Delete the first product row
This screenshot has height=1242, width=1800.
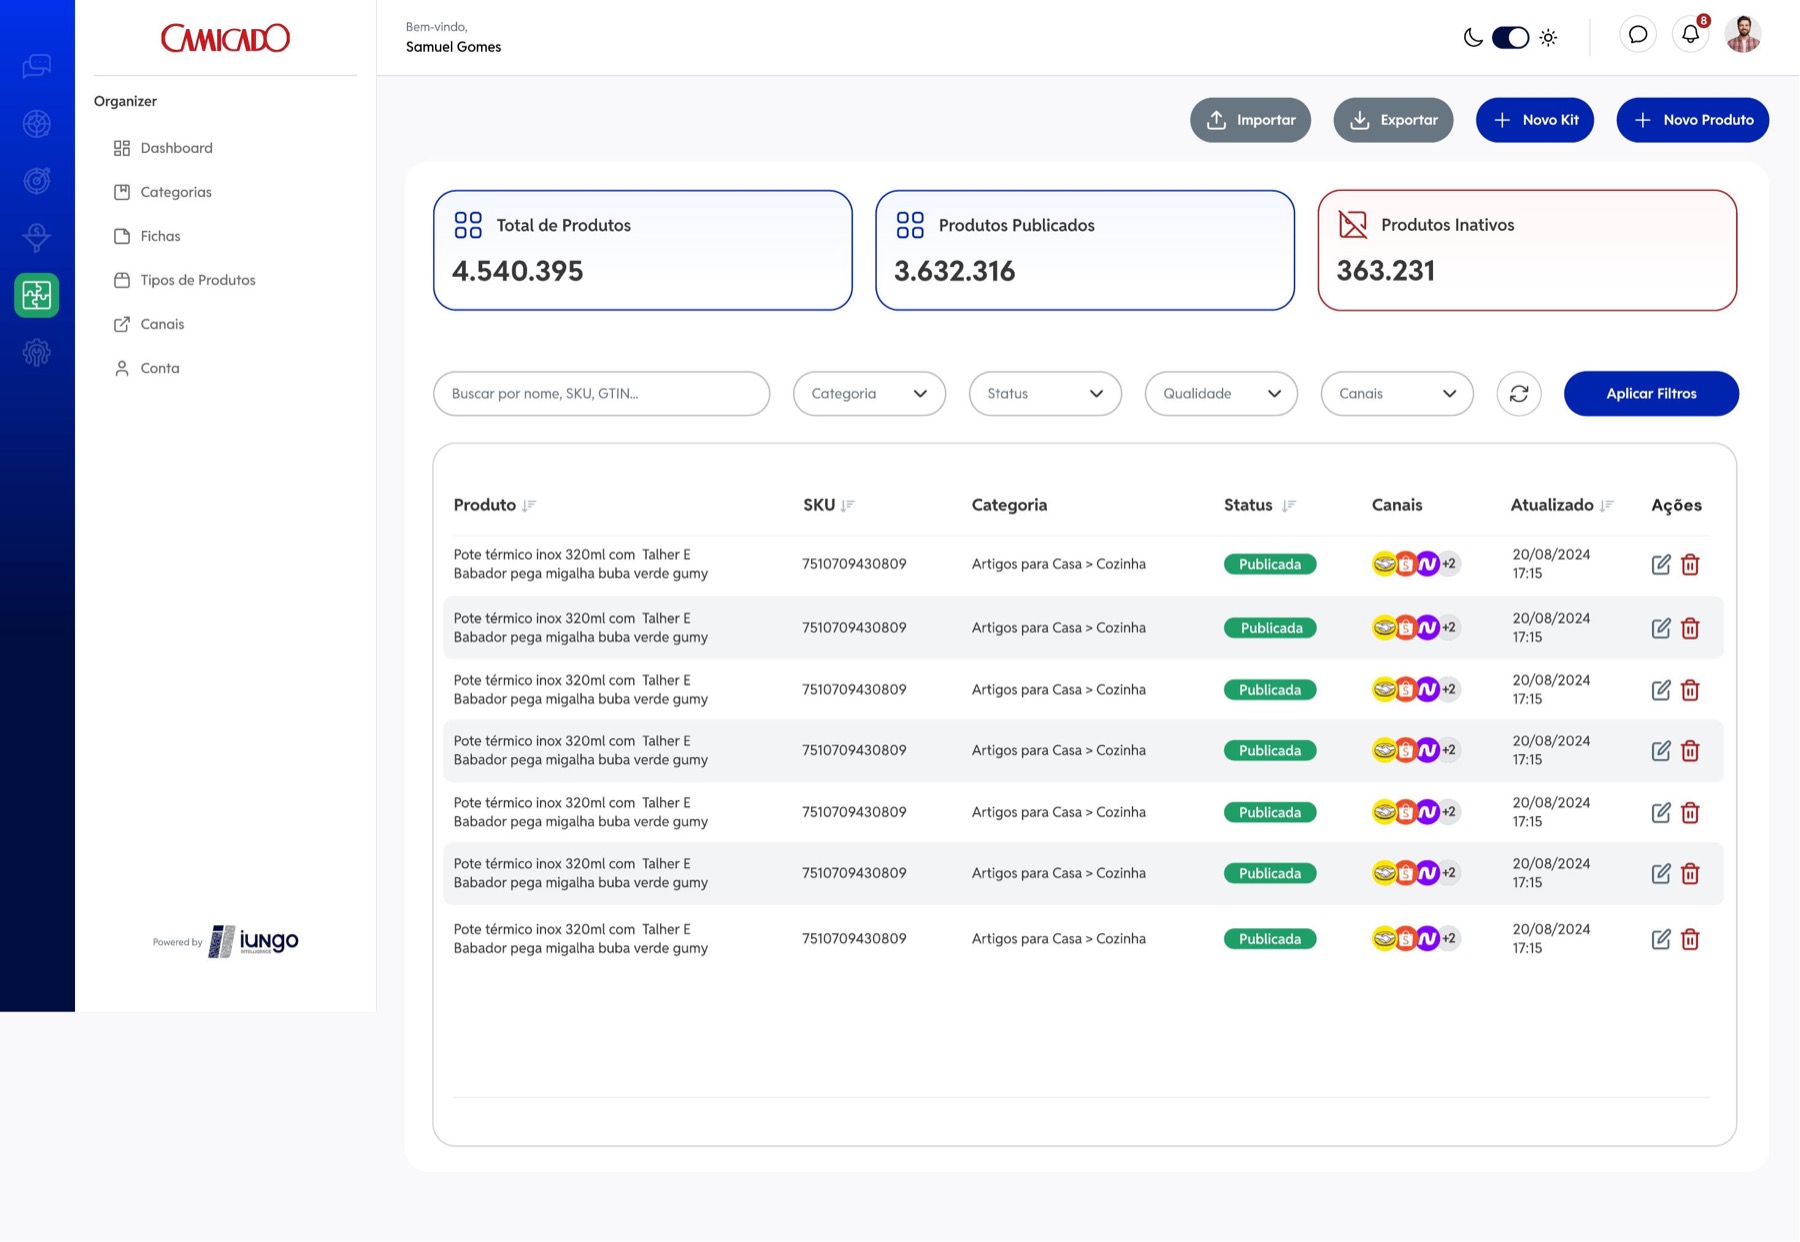pos(1690,565)
